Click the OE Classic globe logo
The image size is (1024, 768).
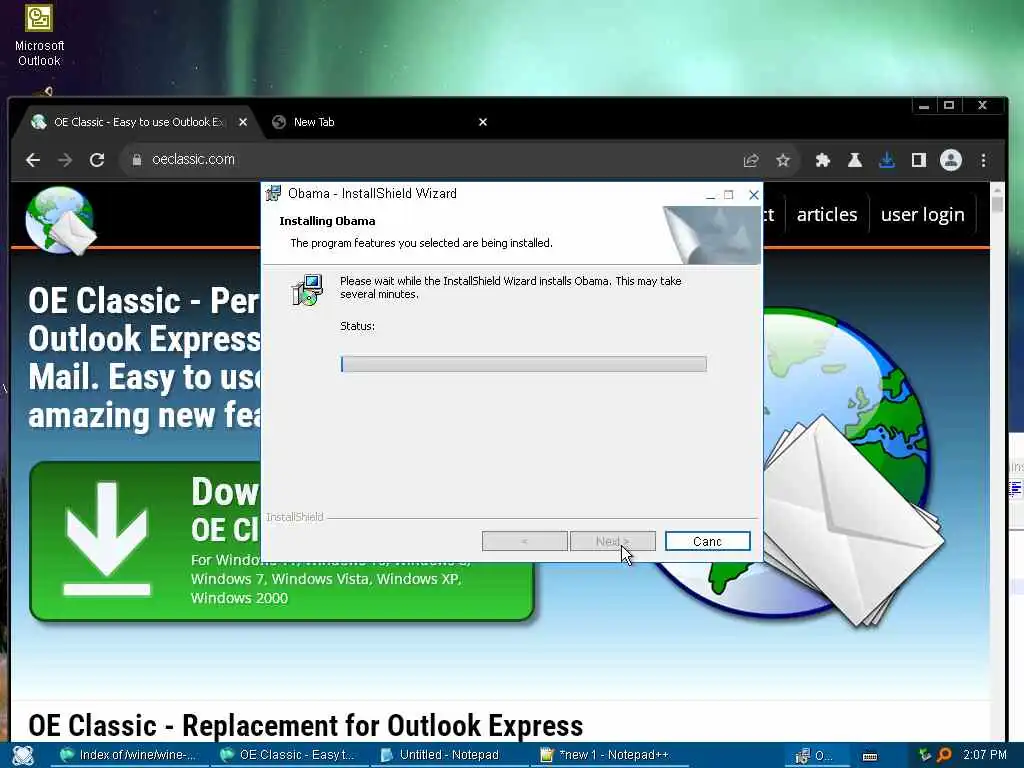pyautogui.click(x=60, y=221)
